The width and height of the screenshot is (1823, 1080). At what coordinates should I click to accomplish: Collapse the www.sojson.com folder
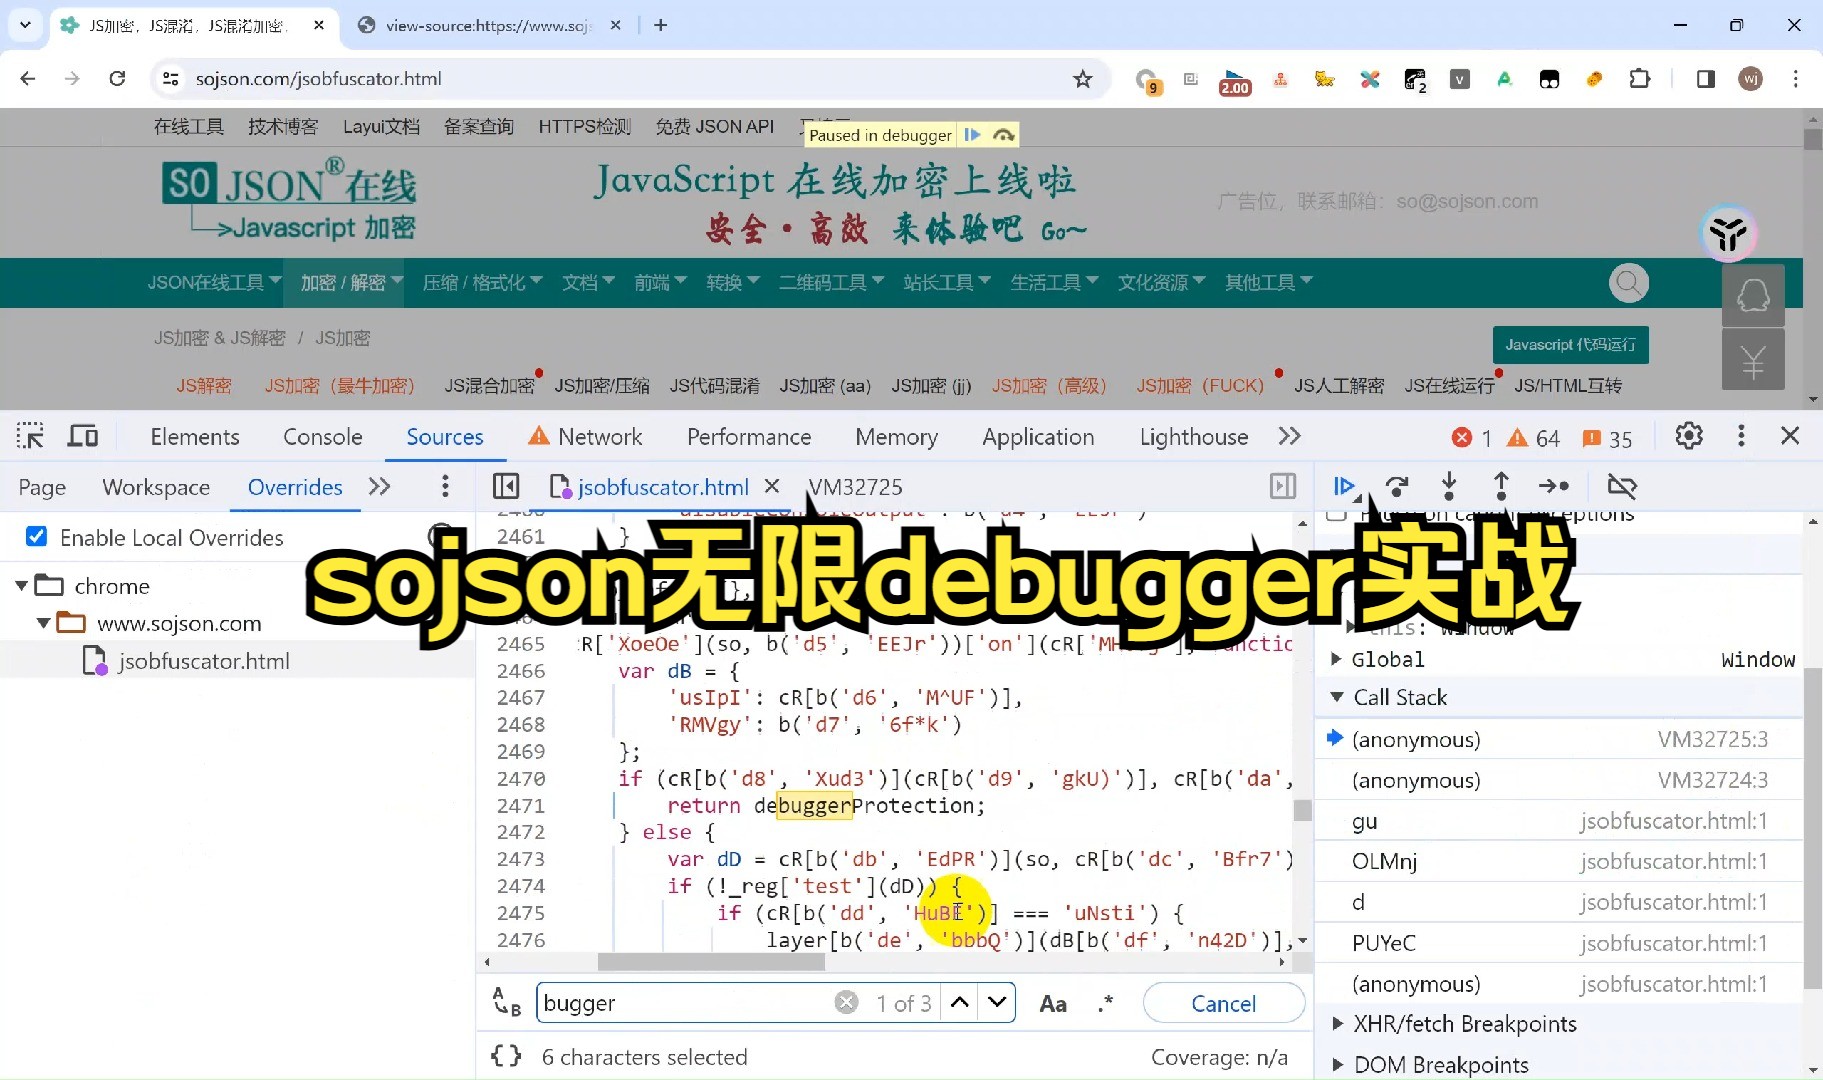pyautogui.click(x=43, y=623)
